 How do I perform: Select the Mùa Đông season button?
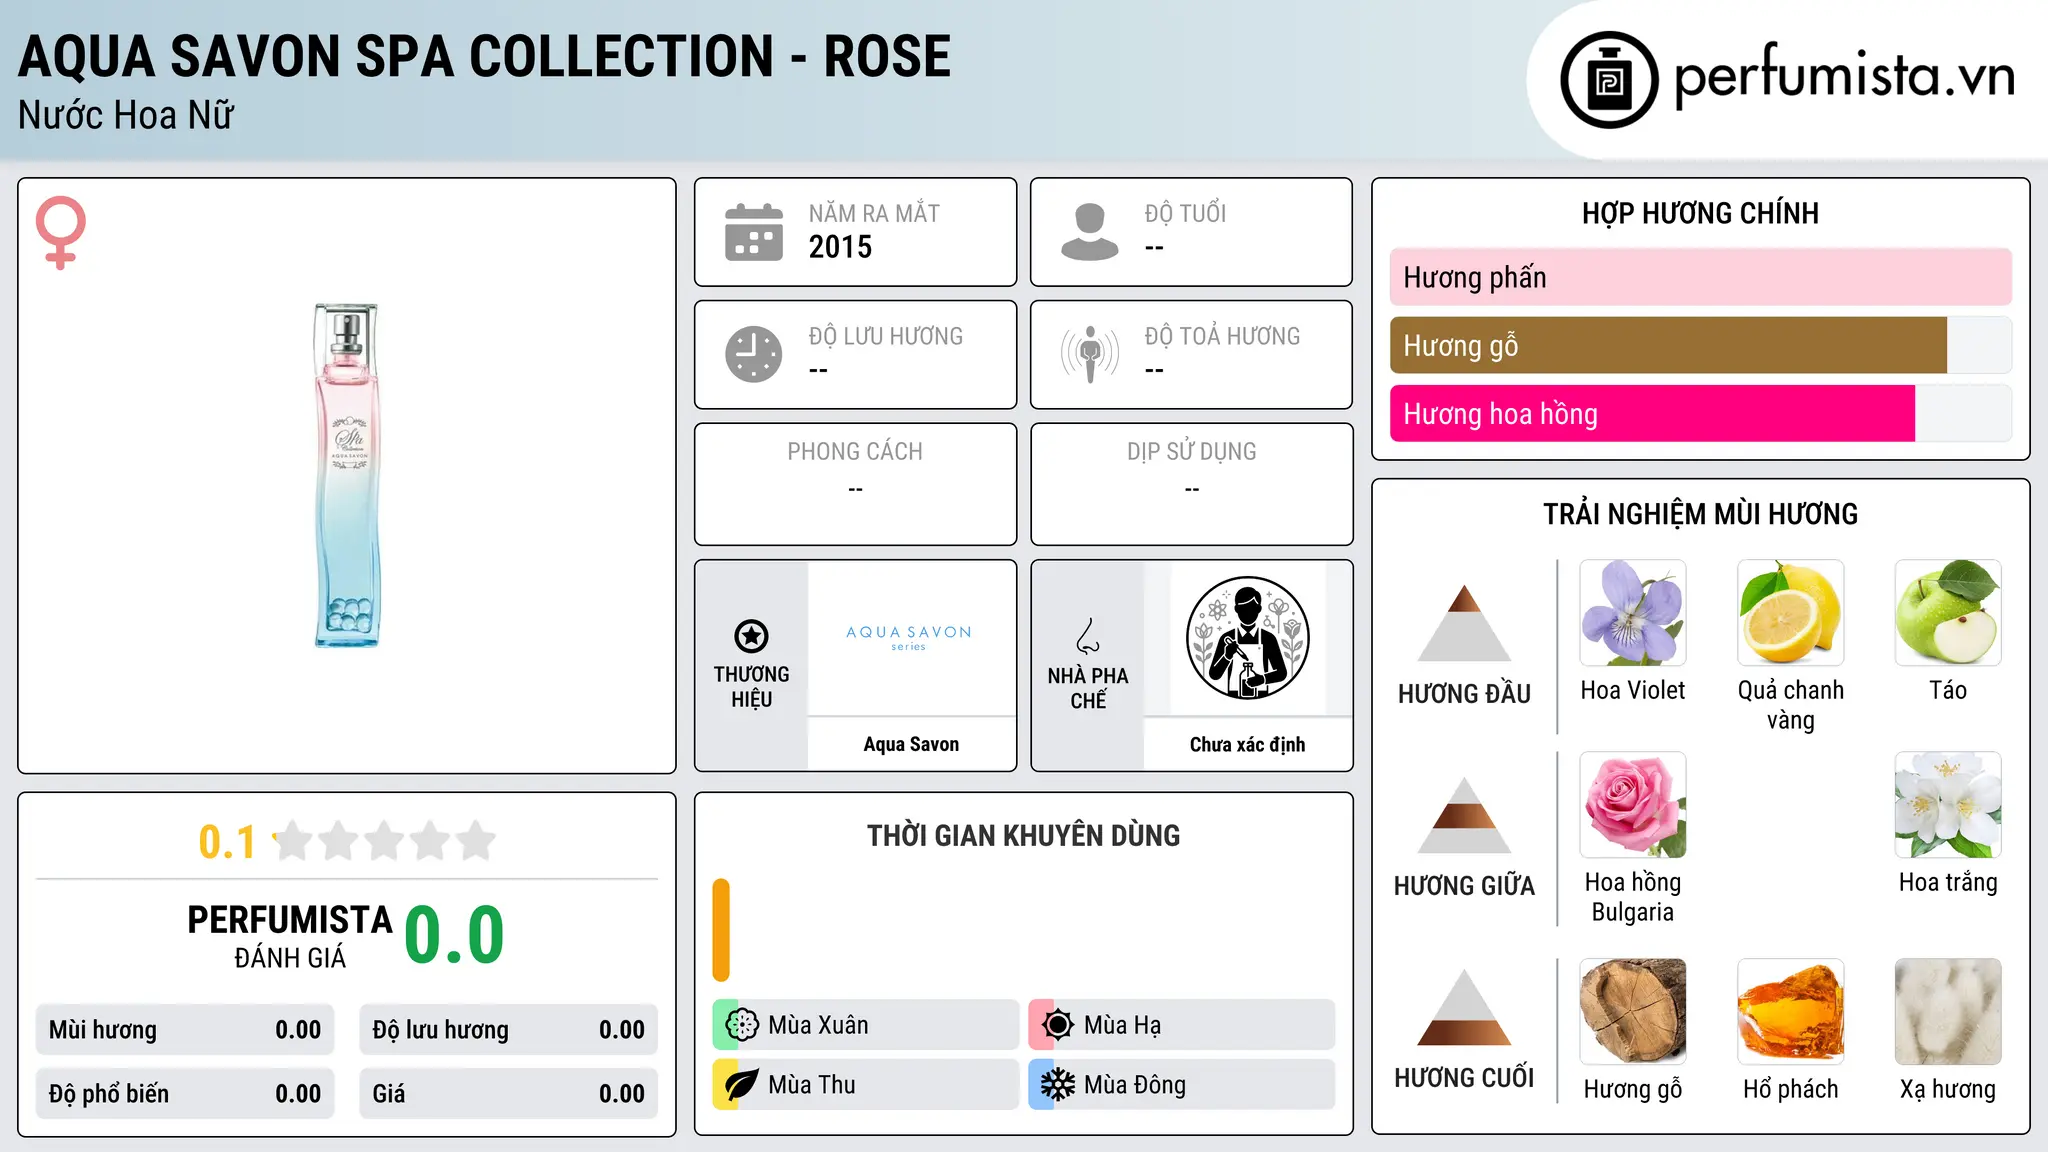pos(1182,1085)
